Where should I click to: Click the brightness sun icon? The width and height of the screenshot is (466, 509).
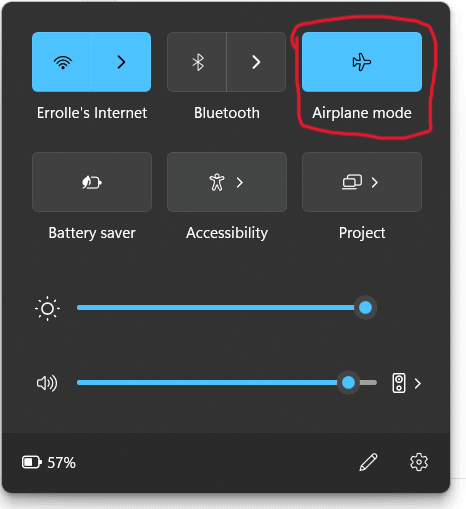tap(47, 308)
